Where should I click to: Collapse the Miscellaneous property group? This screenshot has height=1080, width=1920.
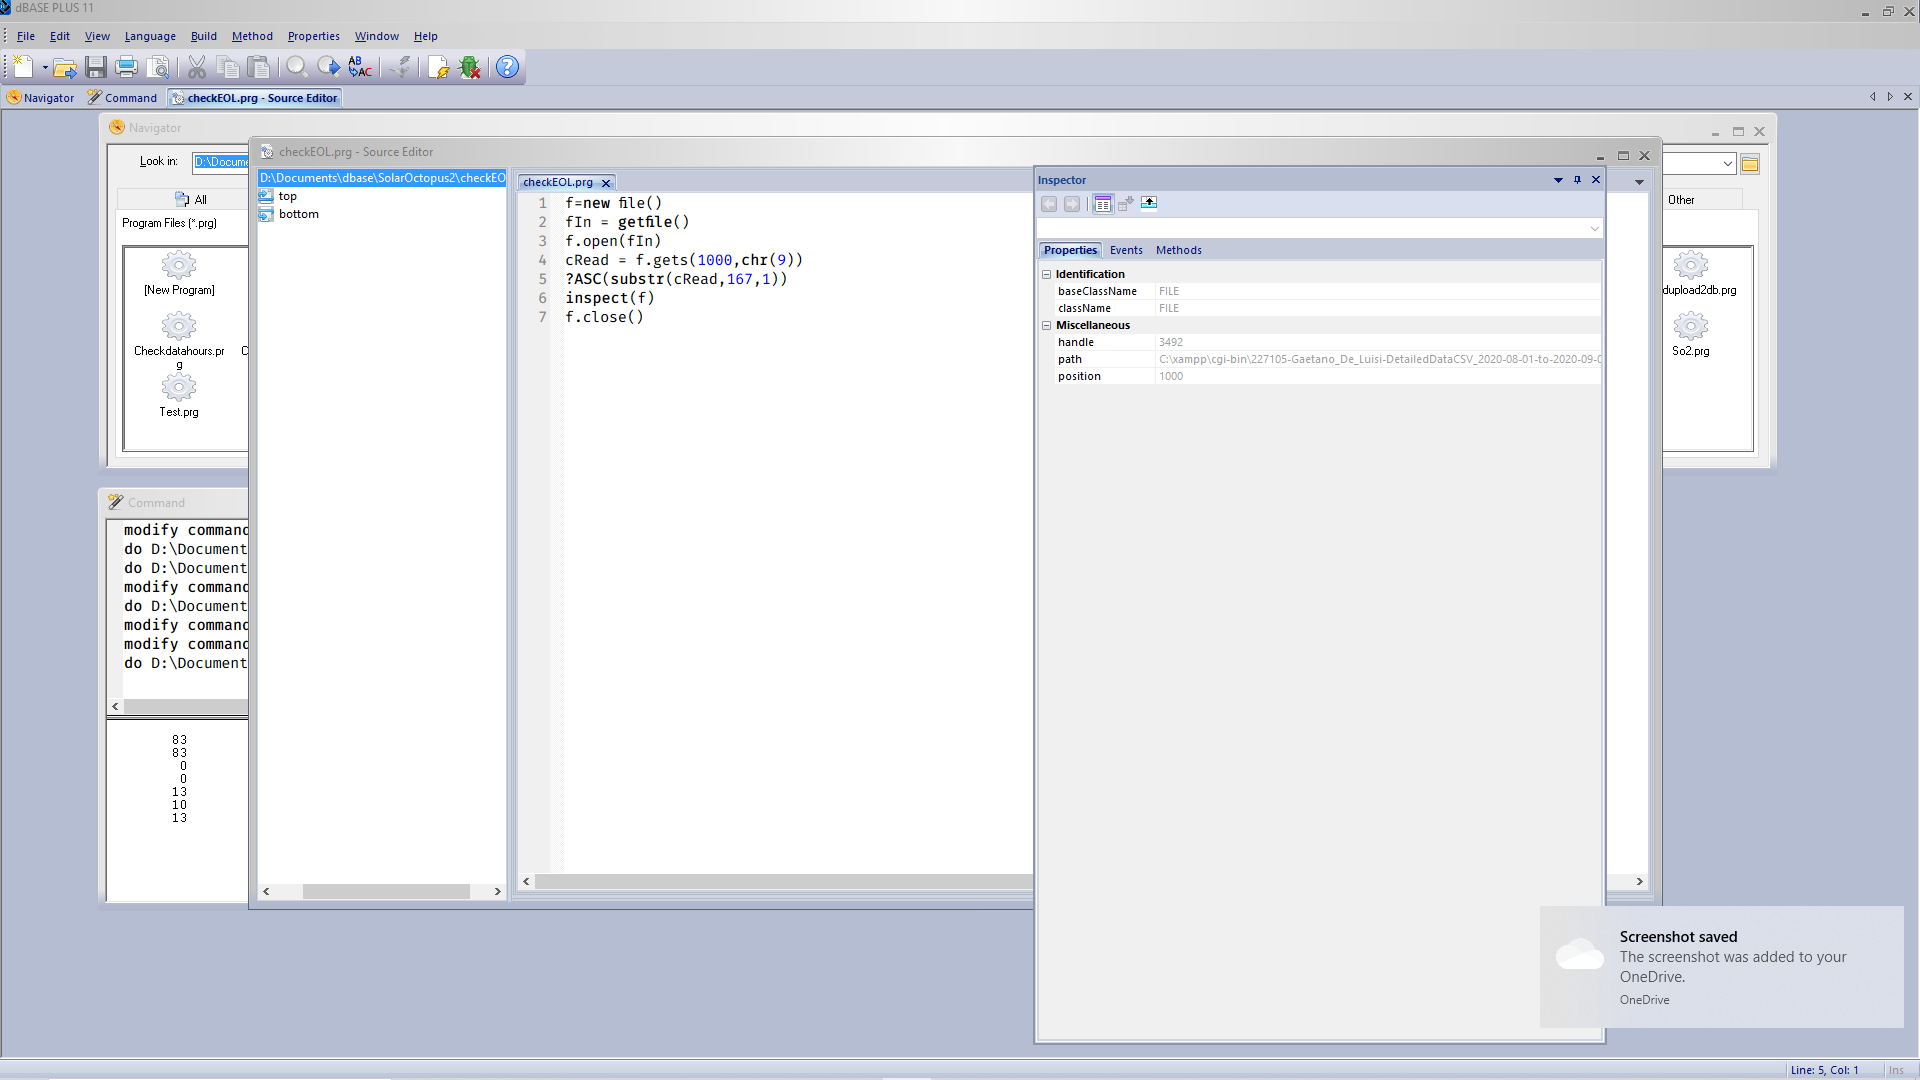(x=1046, y=325)
